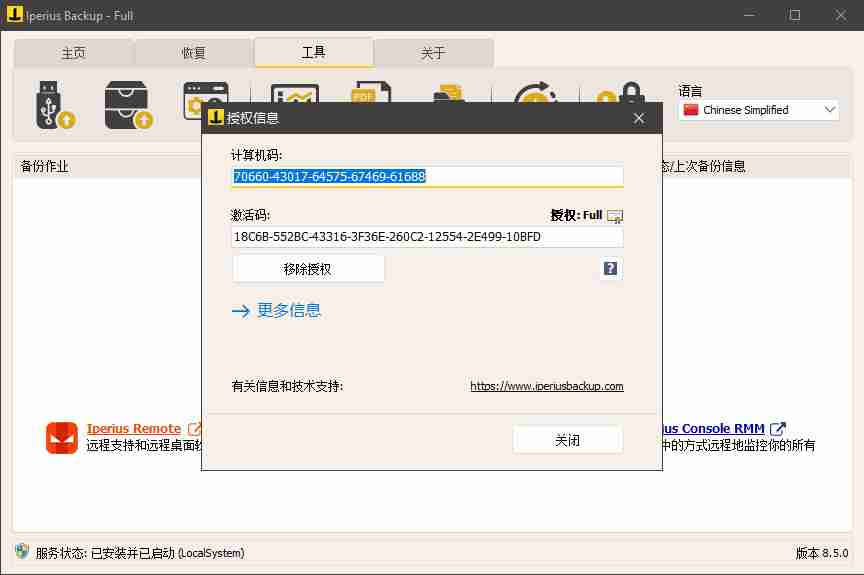The image size is (864, 575).
Task: Click the 服务状态 status bar text
Action: [140, 552]
